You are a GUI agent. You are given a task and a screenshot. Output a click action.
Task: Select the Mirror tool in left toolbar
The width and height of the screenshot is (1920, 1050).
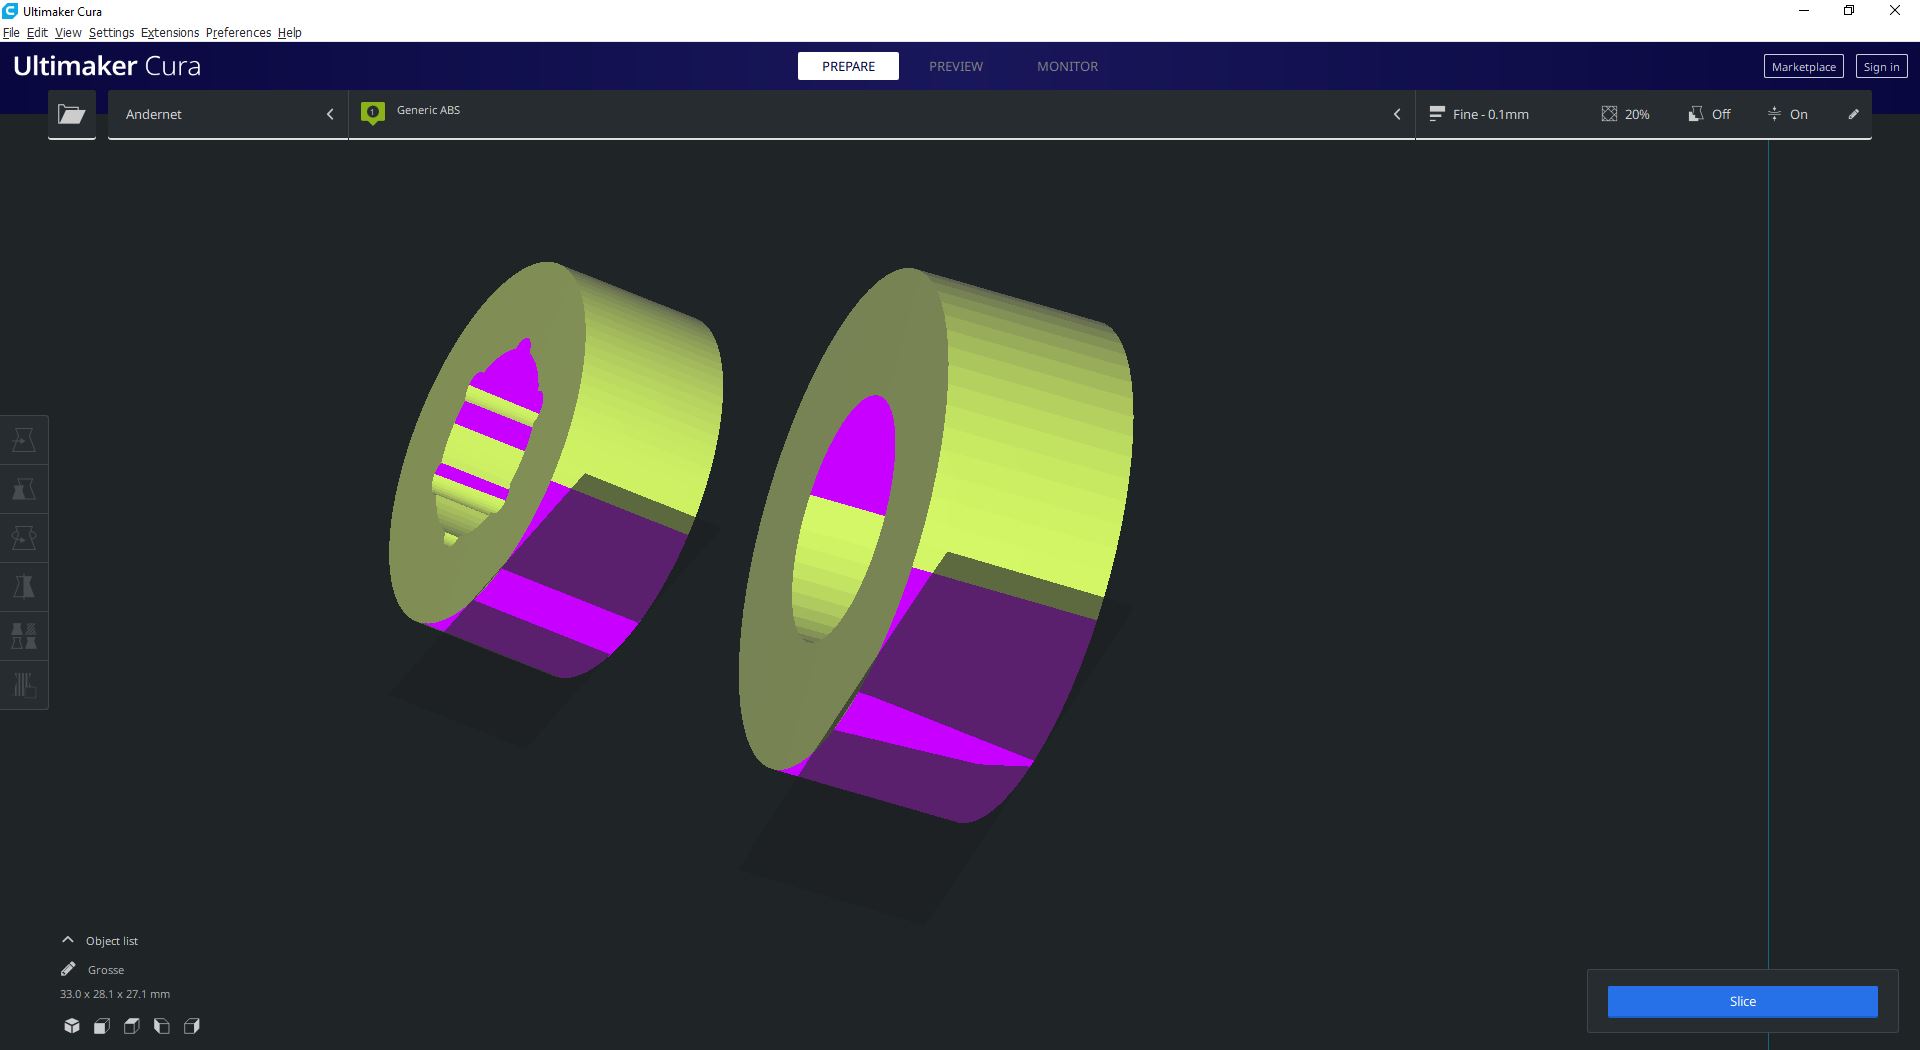click(24, 587)
